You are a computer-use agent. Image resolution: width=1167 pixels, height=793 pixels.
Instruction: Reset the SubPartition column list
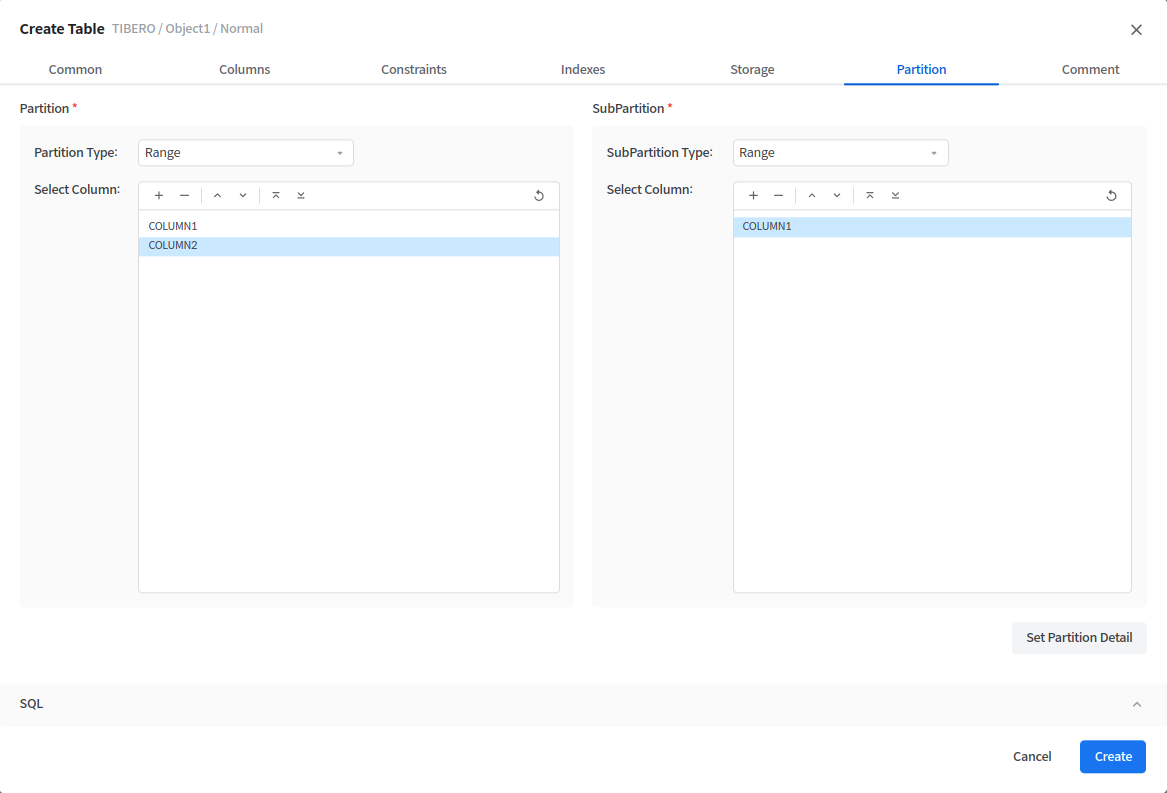(1111, 196)
